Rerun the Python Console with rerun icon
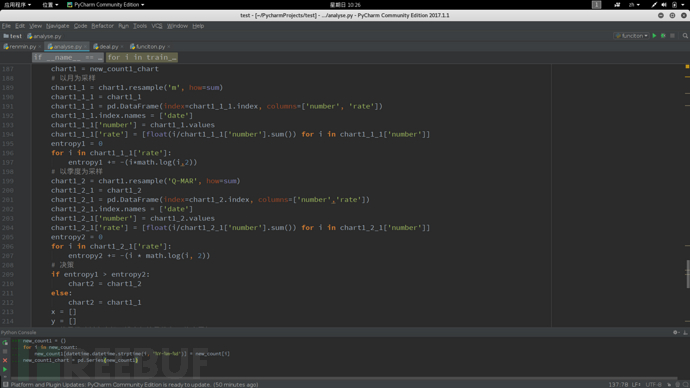 [5, 342]
